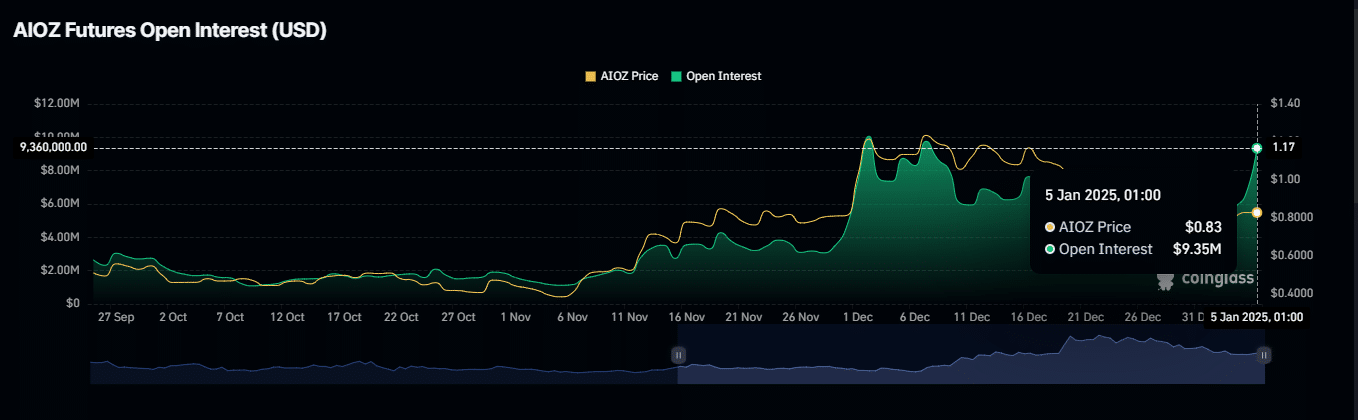1358x420 pixels.
Task: Toggle the Open Interest series label
Action: point(723,76)
